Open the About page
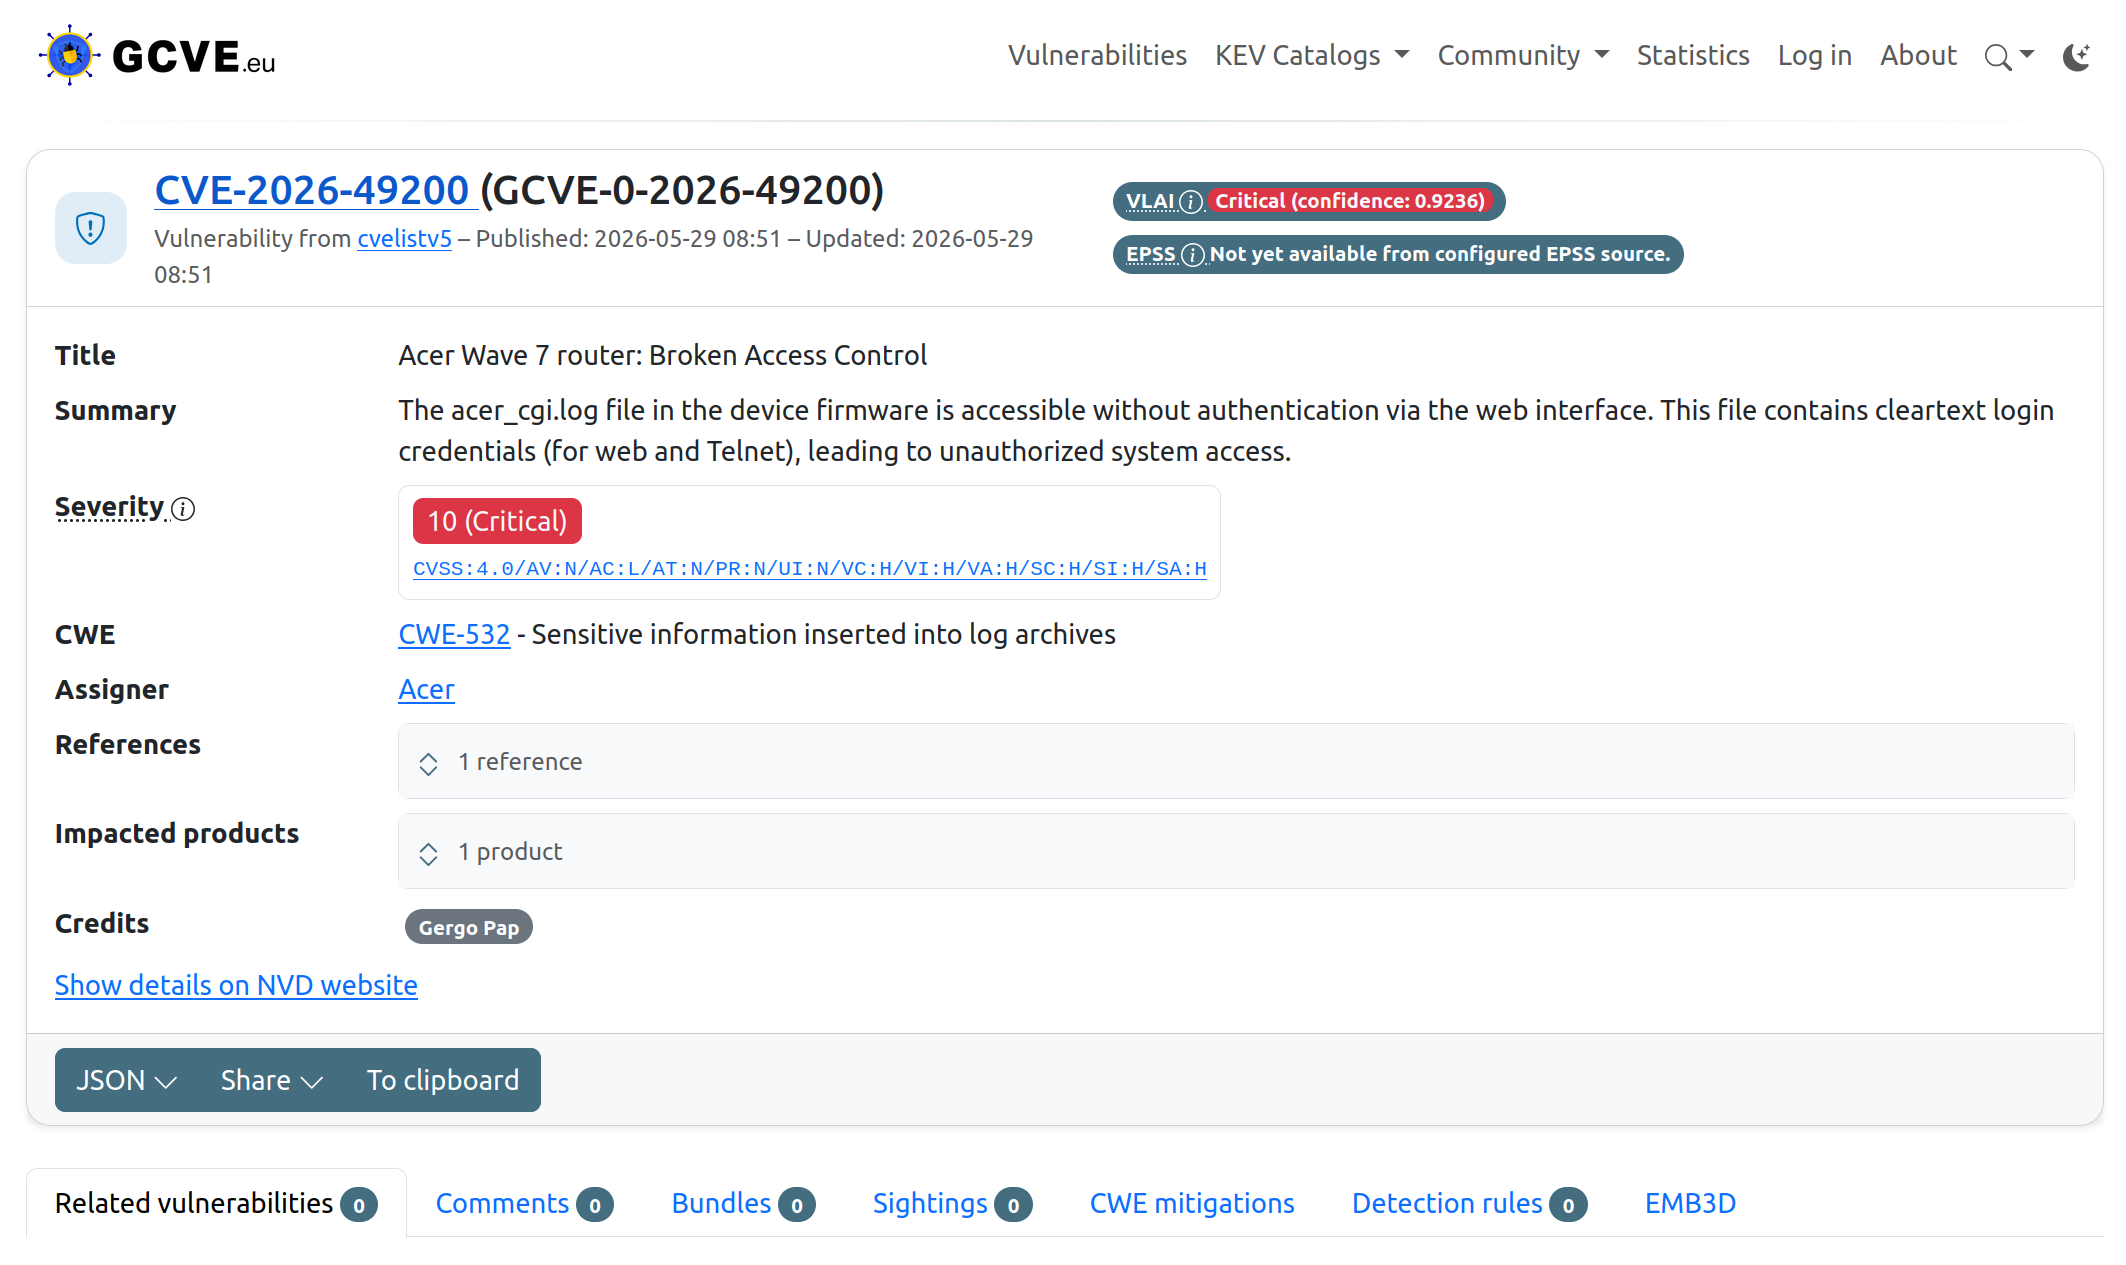Screen dimensions: 2126x1265 [x=1918, y=55]
